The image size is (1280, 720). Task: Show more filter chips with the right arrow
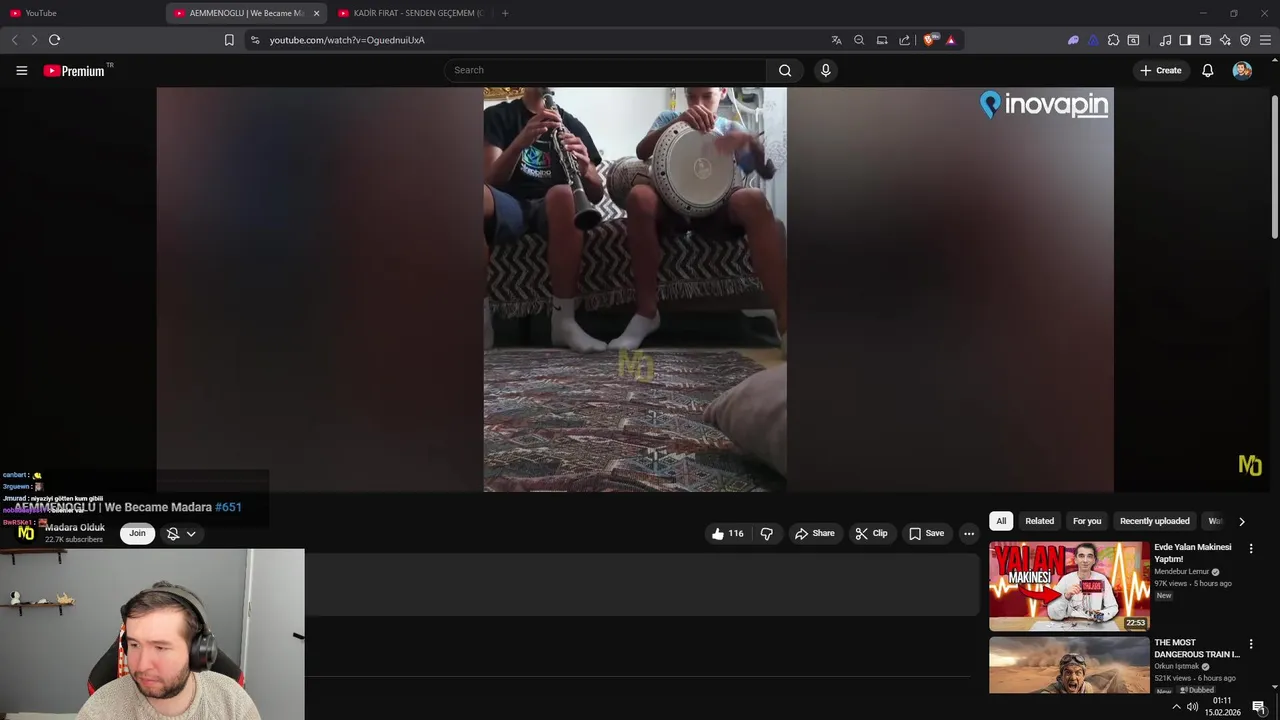1241,521
